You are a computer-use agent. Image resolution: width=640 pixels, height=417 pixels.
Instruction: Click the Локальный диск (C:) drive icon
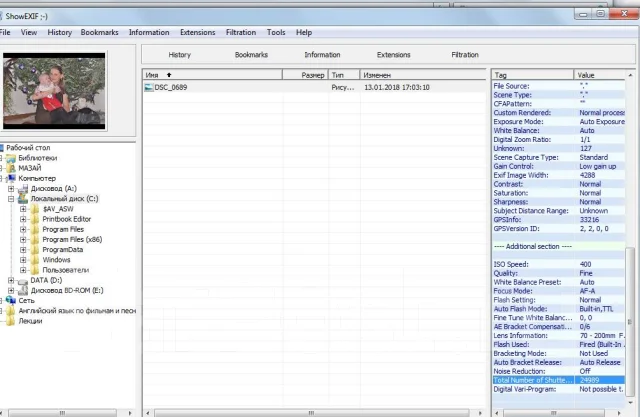pos(23,199)
